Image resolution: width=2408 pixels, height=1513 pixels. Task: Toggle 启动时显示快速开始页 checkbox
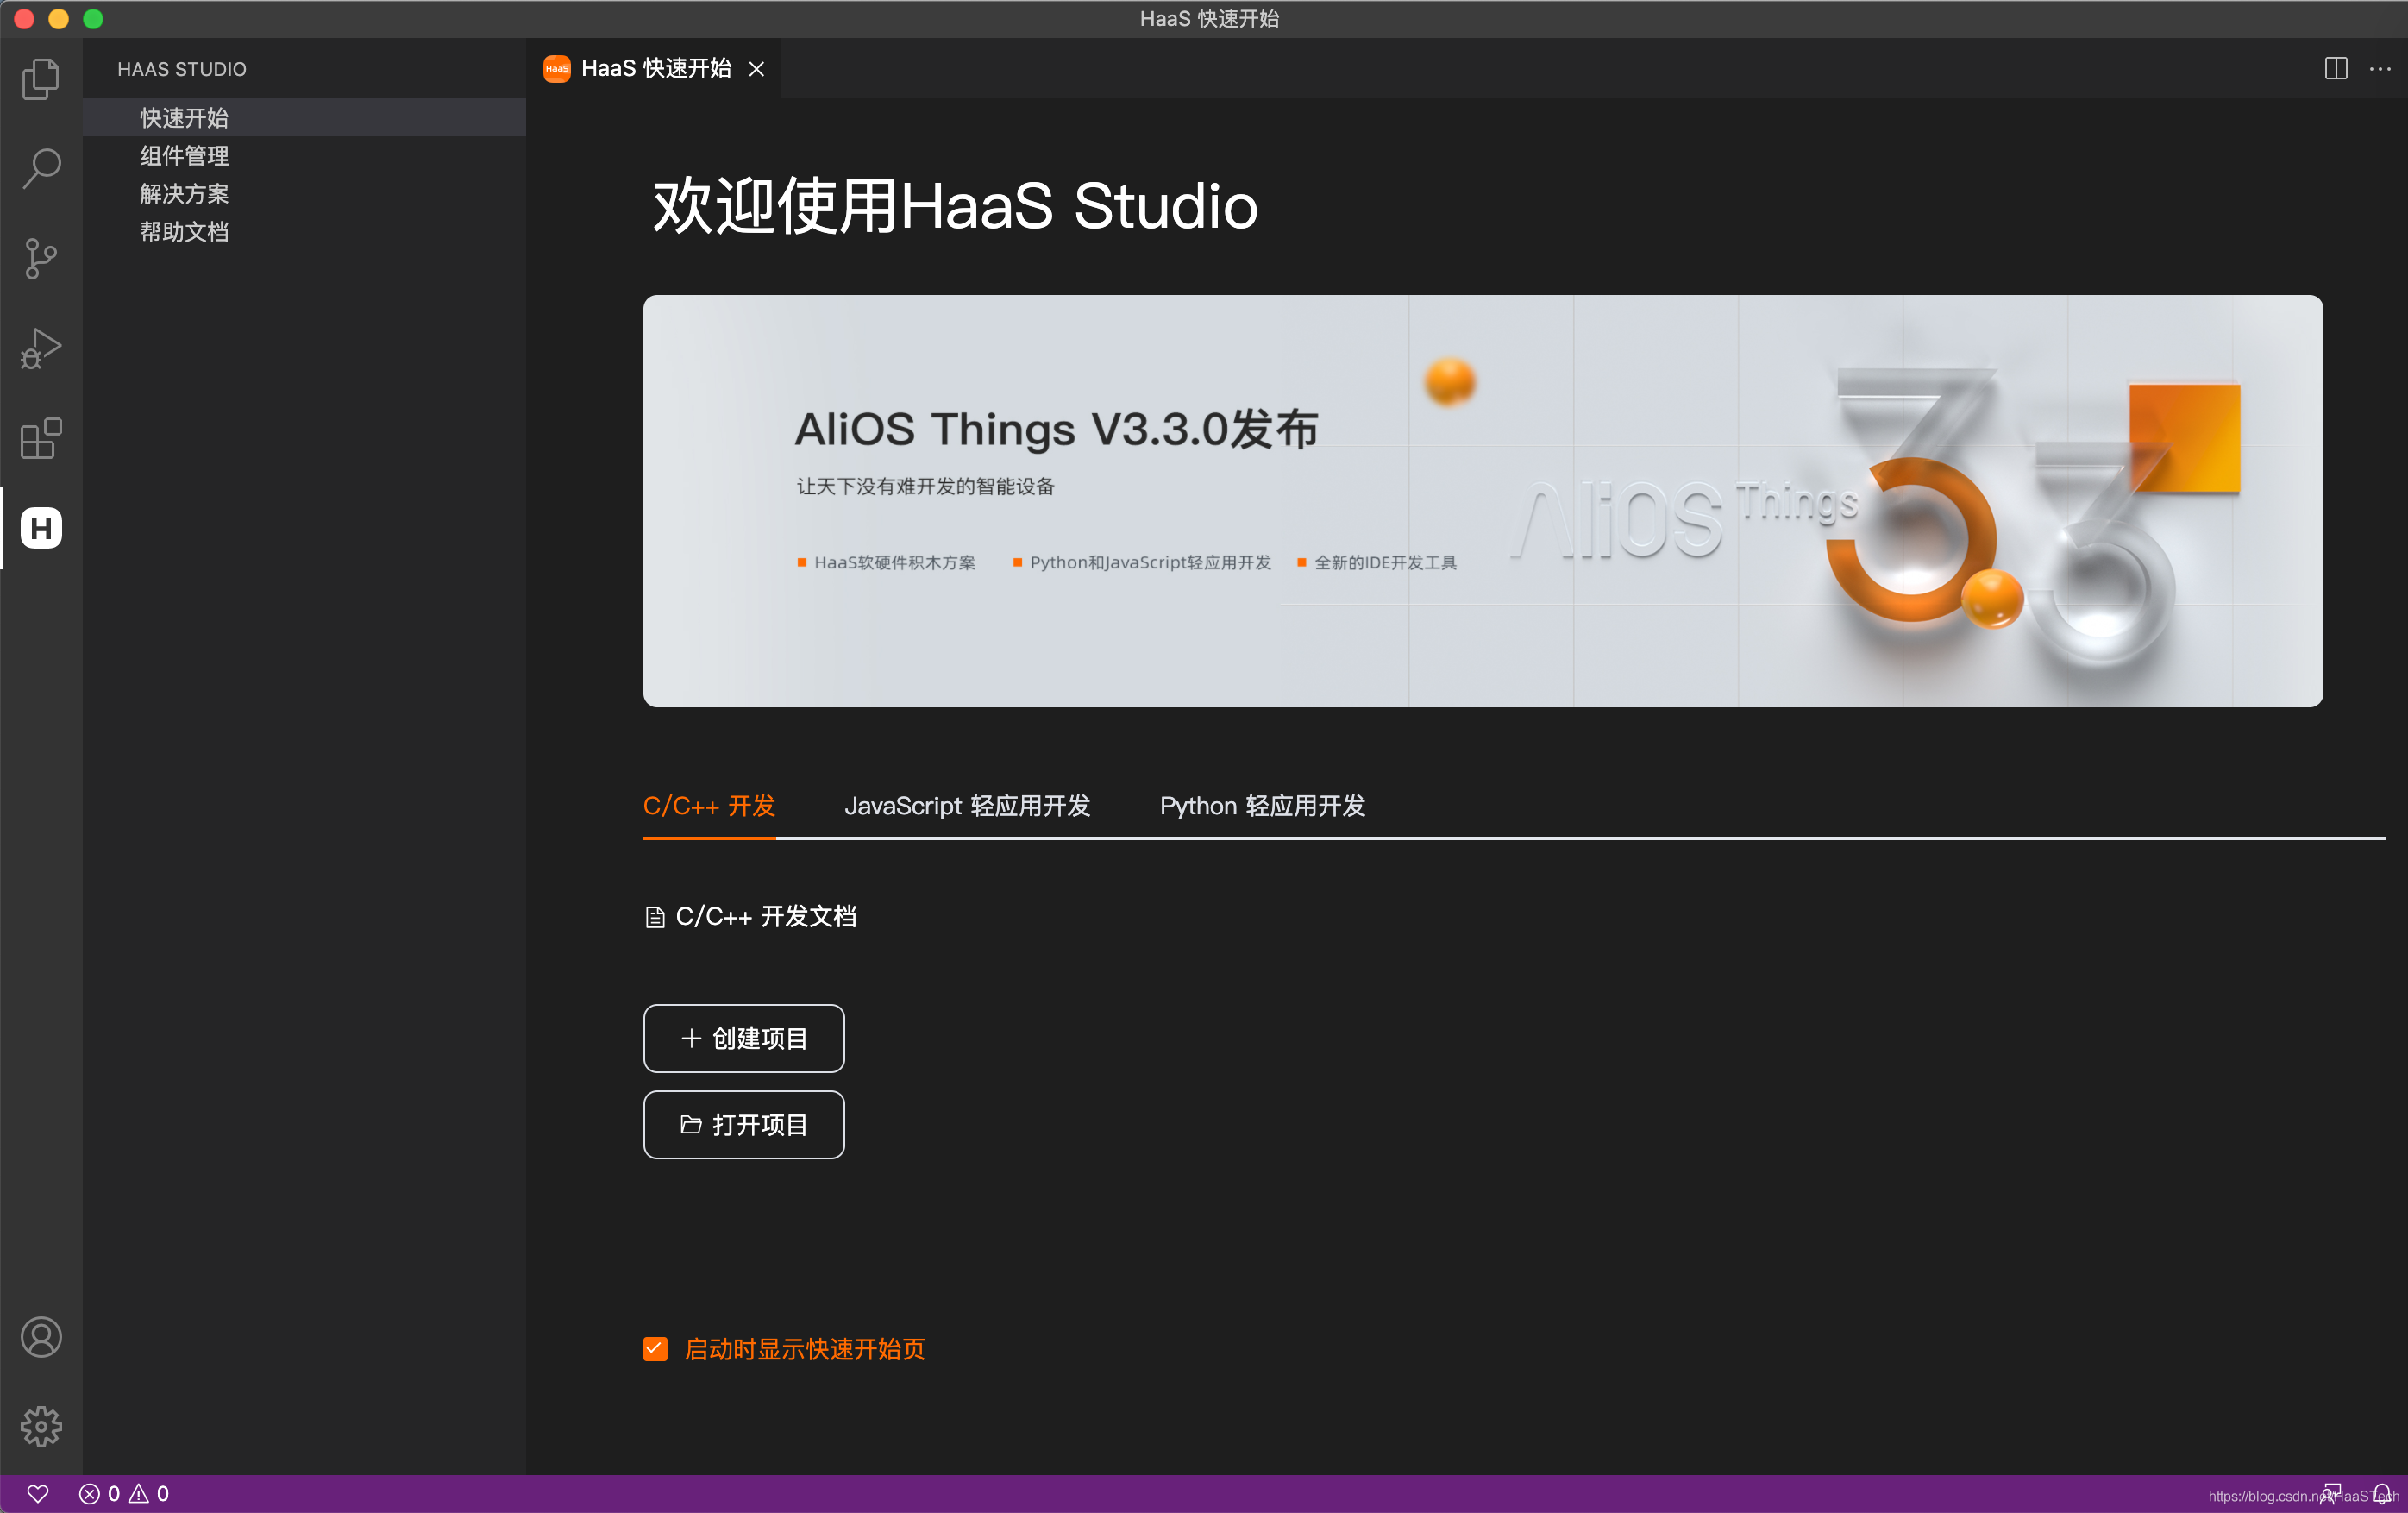(655, 1349)
